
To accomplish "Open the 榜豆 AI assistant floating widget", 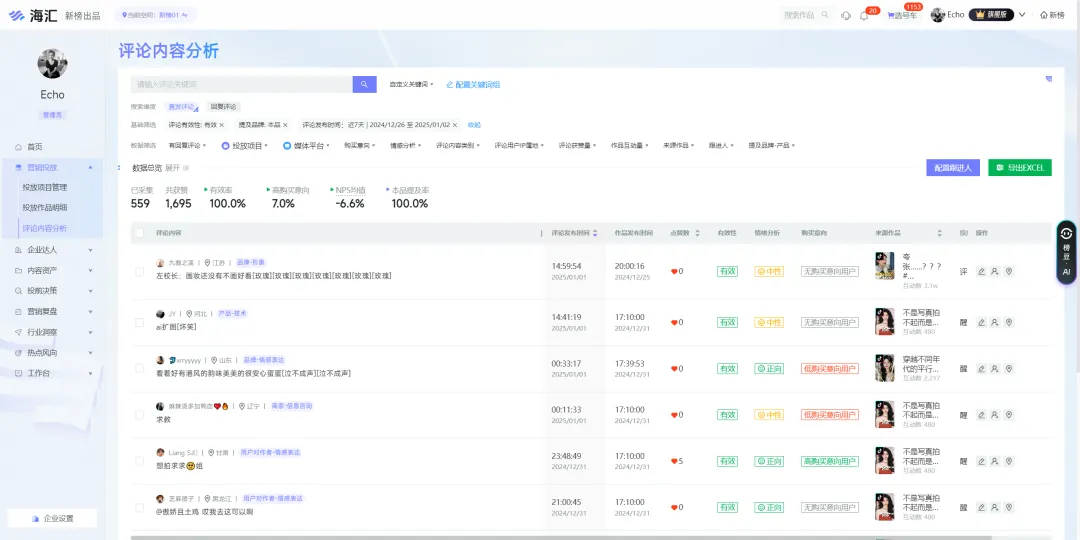I will tap(1066, 252).
